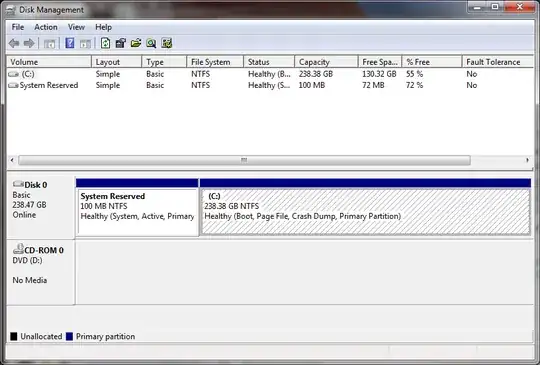Open the File menu
Image resolution: width=540 pixels, height=365 pixels.
18,27
